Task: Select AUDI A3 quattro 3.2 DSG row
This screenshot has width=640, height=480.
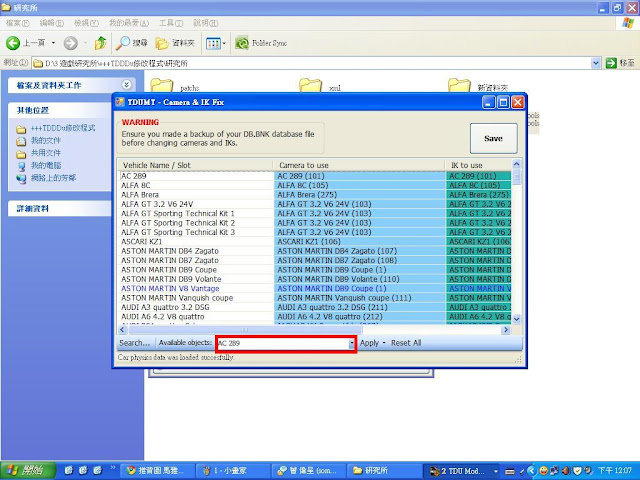Action: [x=197, y=307]
